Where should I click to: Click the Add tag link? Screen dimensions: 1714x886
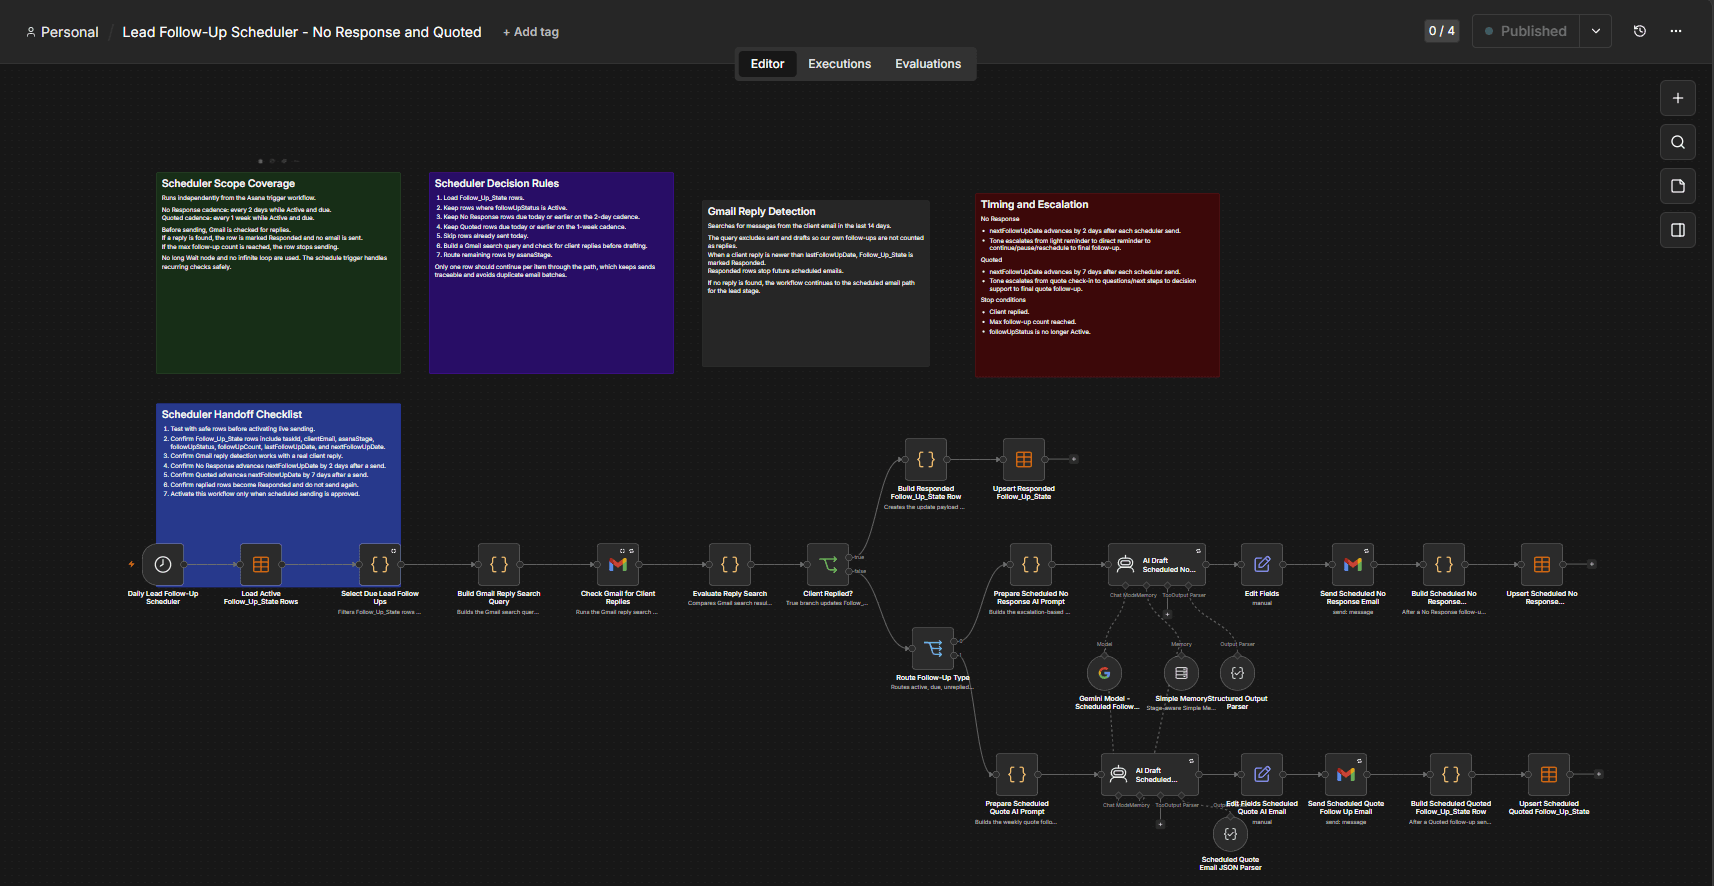531,32
